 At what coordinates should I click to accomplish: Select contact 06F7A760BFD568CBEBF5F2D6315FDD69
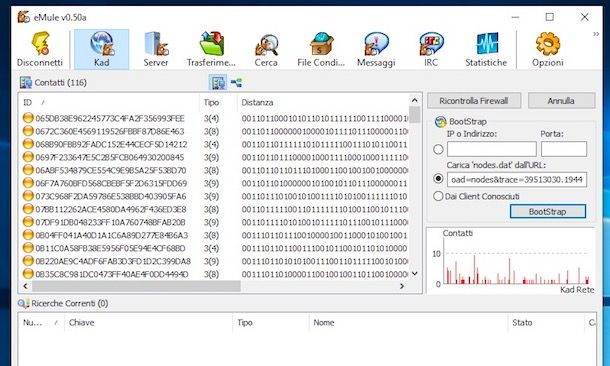pyautogui.click(x=215, y=183)
